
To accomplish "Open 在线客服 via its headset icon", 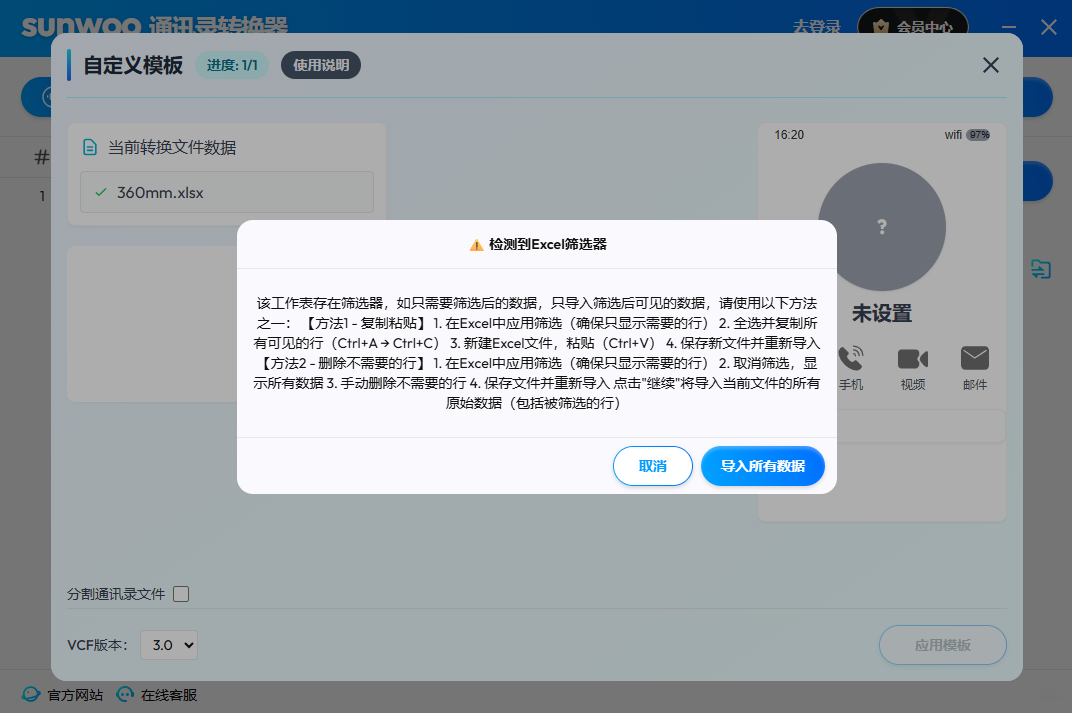I will pyautogui.click(x=125, y=695).
